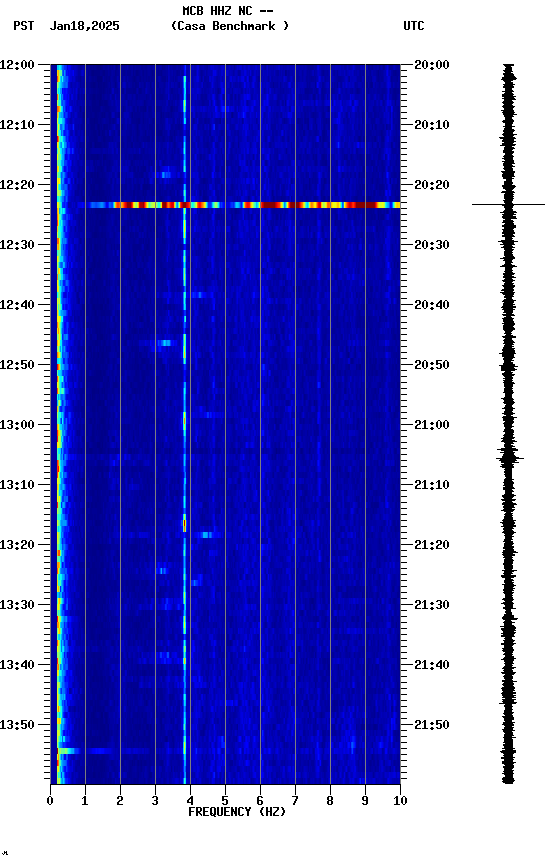Click the '12:30' PST time label
Screen dimensions: 552x864
pos(17,245)
